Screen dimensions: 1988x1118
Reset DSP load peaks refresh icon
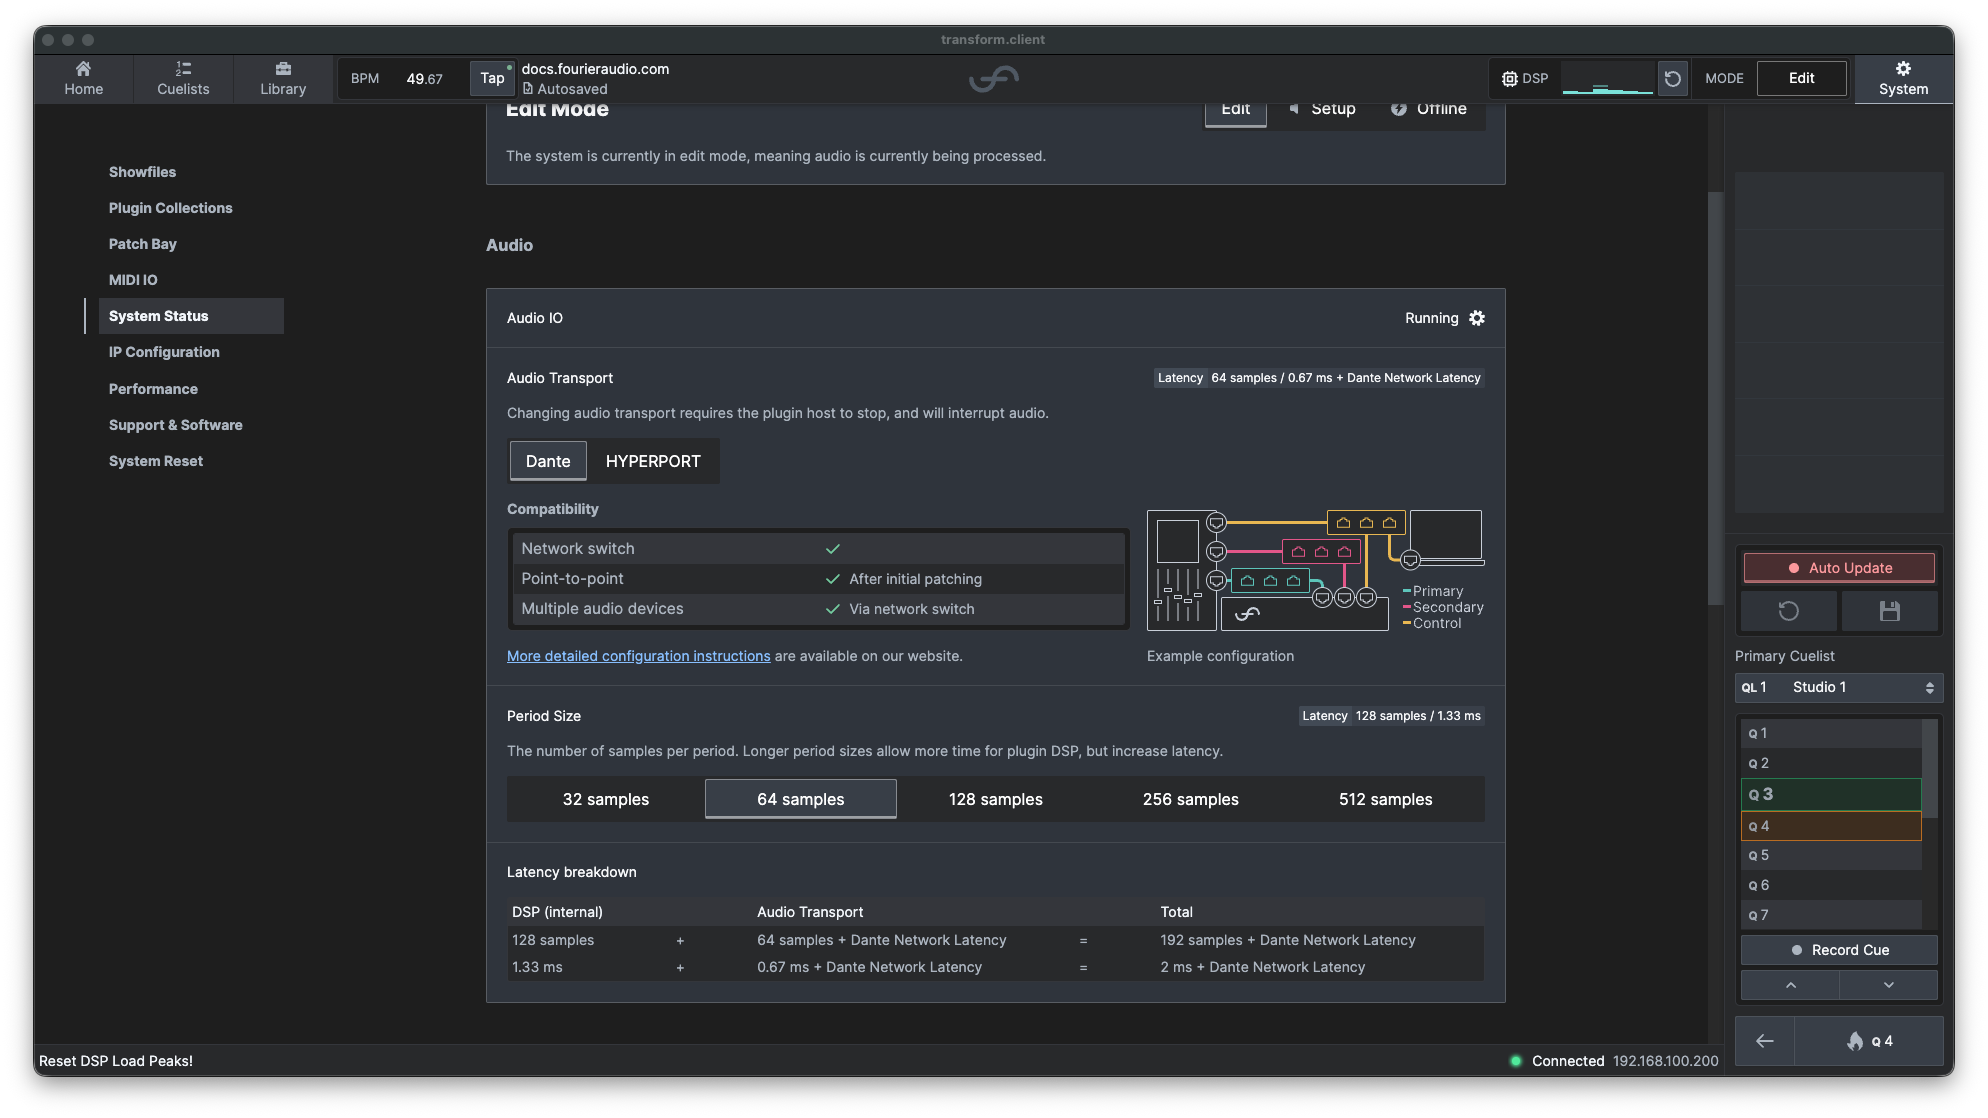click(1672, 78)
